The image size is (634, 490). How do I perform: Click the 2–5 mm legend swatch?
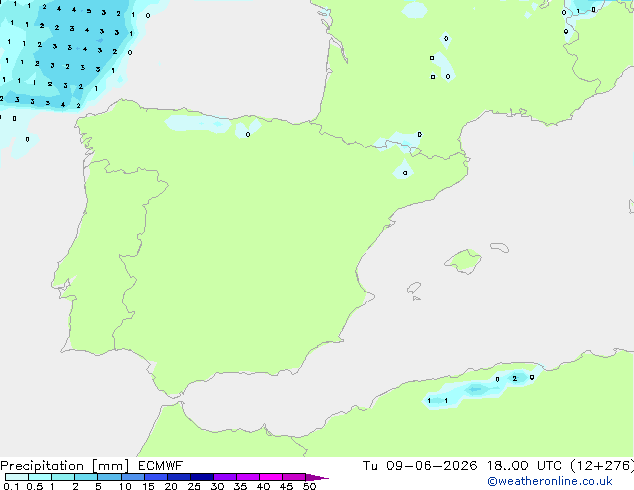(86, 477)
